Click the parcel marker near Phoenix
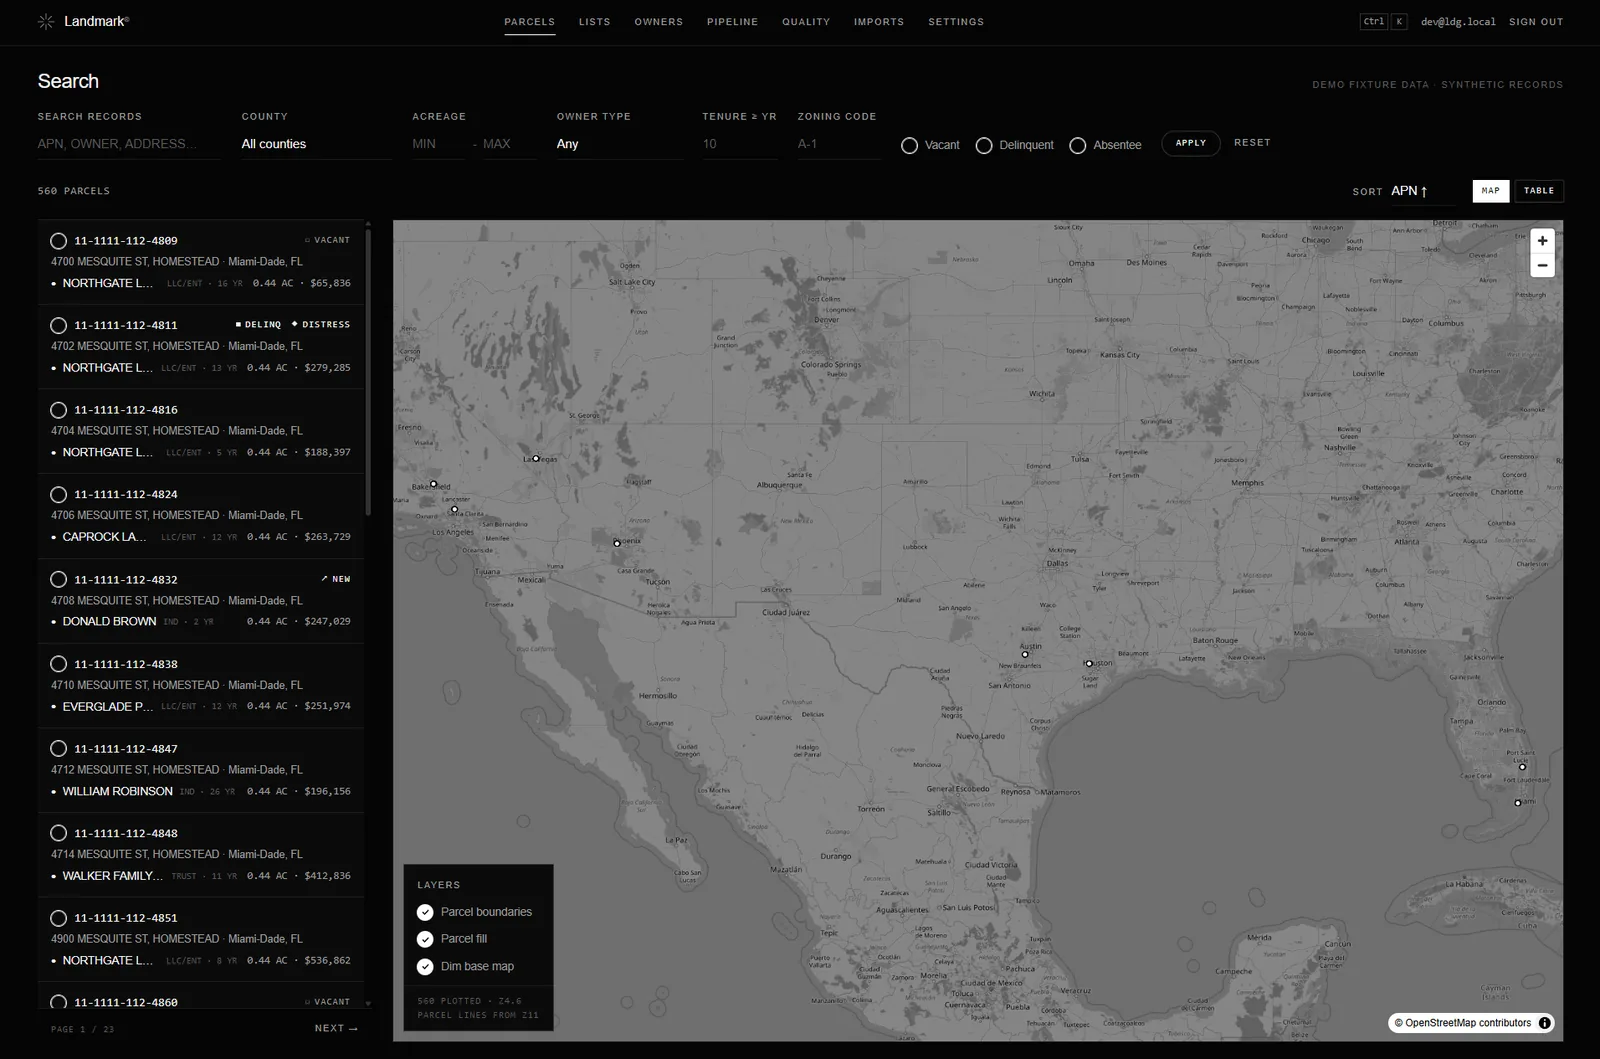 pos(617,543)
